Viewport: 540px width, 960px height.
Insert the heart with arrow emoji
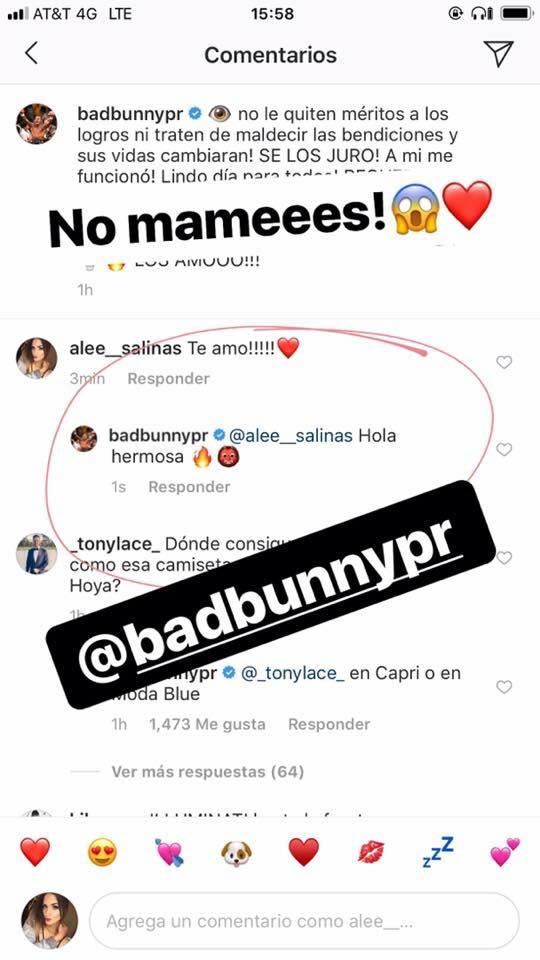(169, 852)
